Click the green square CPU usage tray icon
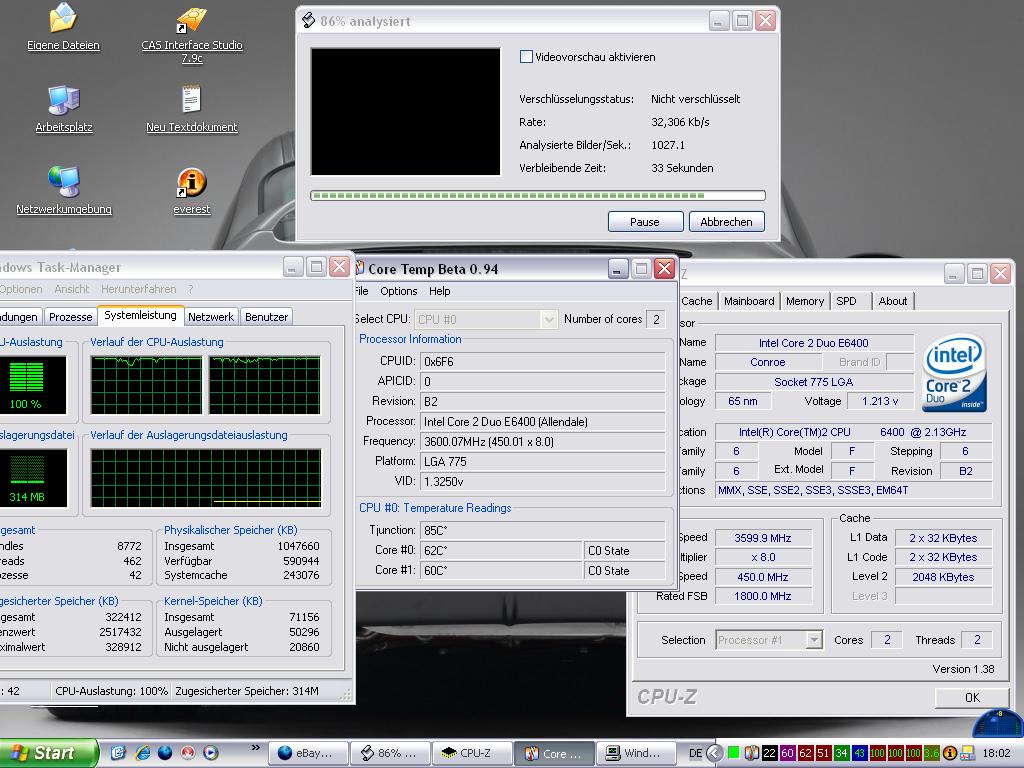Image resolution: width=1024 pixels, height=768 pixels. [x=733, y=753]
